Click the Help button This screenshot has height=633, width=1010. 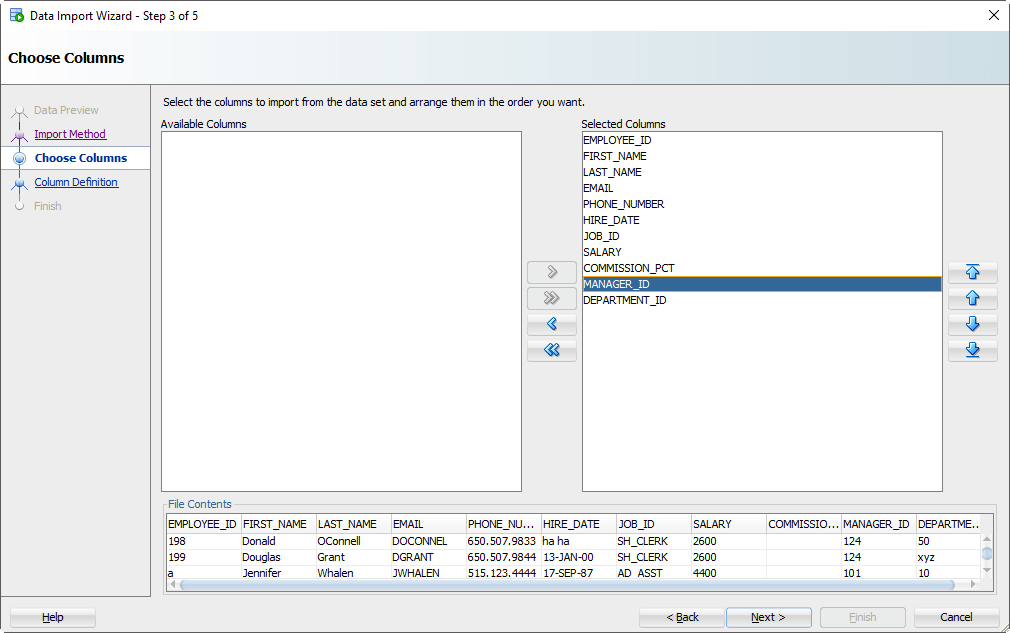point(51,617)
